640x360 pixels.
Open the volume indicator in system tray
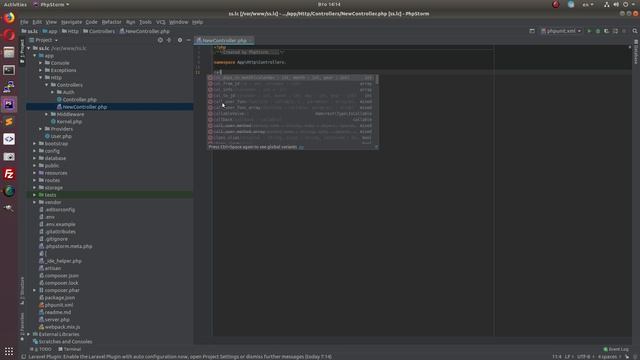[x=616, y=4]
